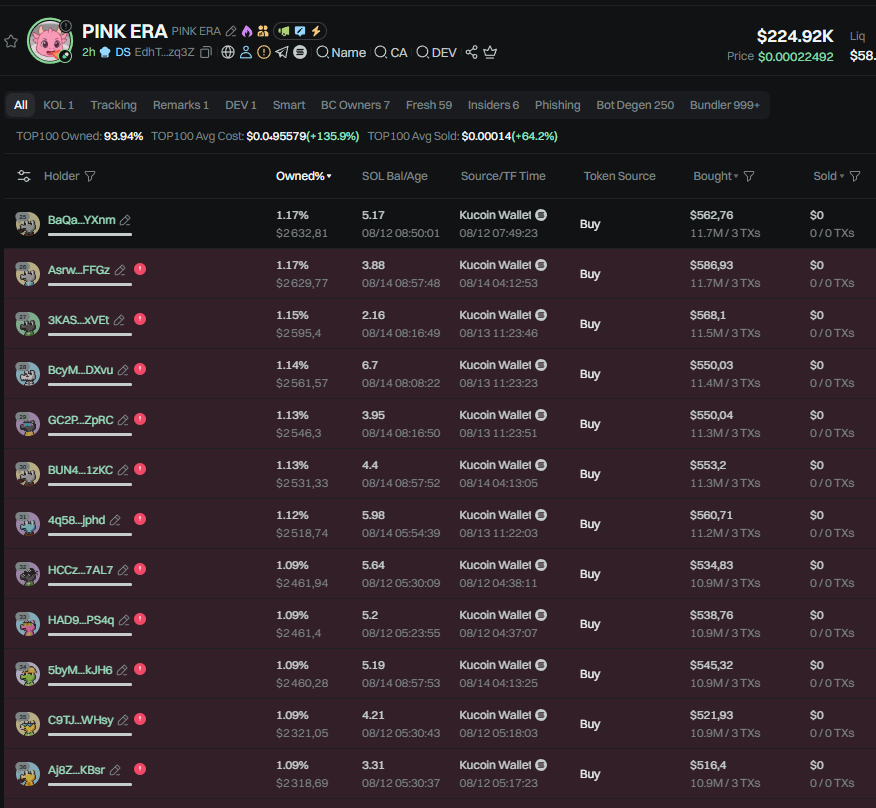Switch to the Smart tab

pyautogui.click(x=289, y=105)
